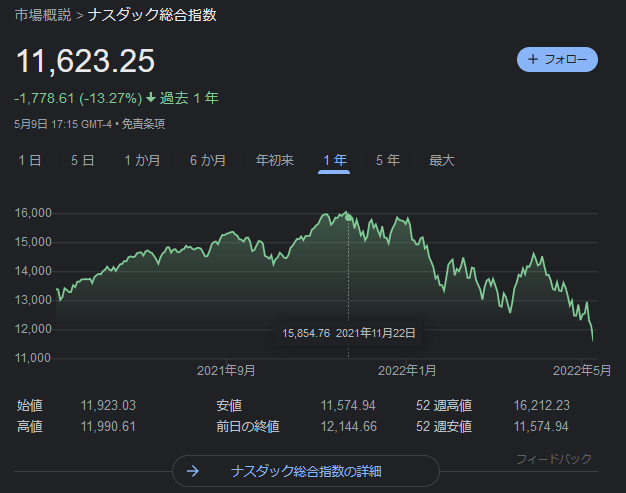The width and height of the screenshot is (626, 493).
Task: Click the 安値 value 11,574.94
Action: coord(348,406)
